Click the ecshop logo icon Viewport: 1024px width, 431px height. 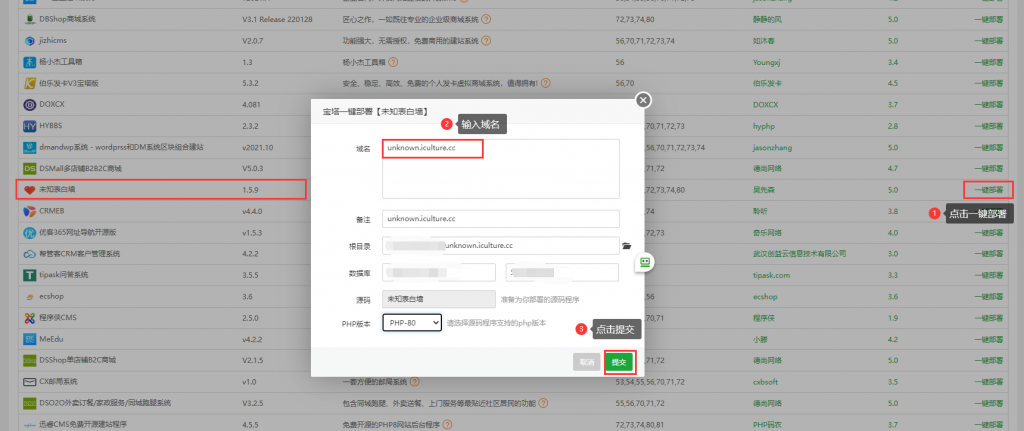pos(29,296)
